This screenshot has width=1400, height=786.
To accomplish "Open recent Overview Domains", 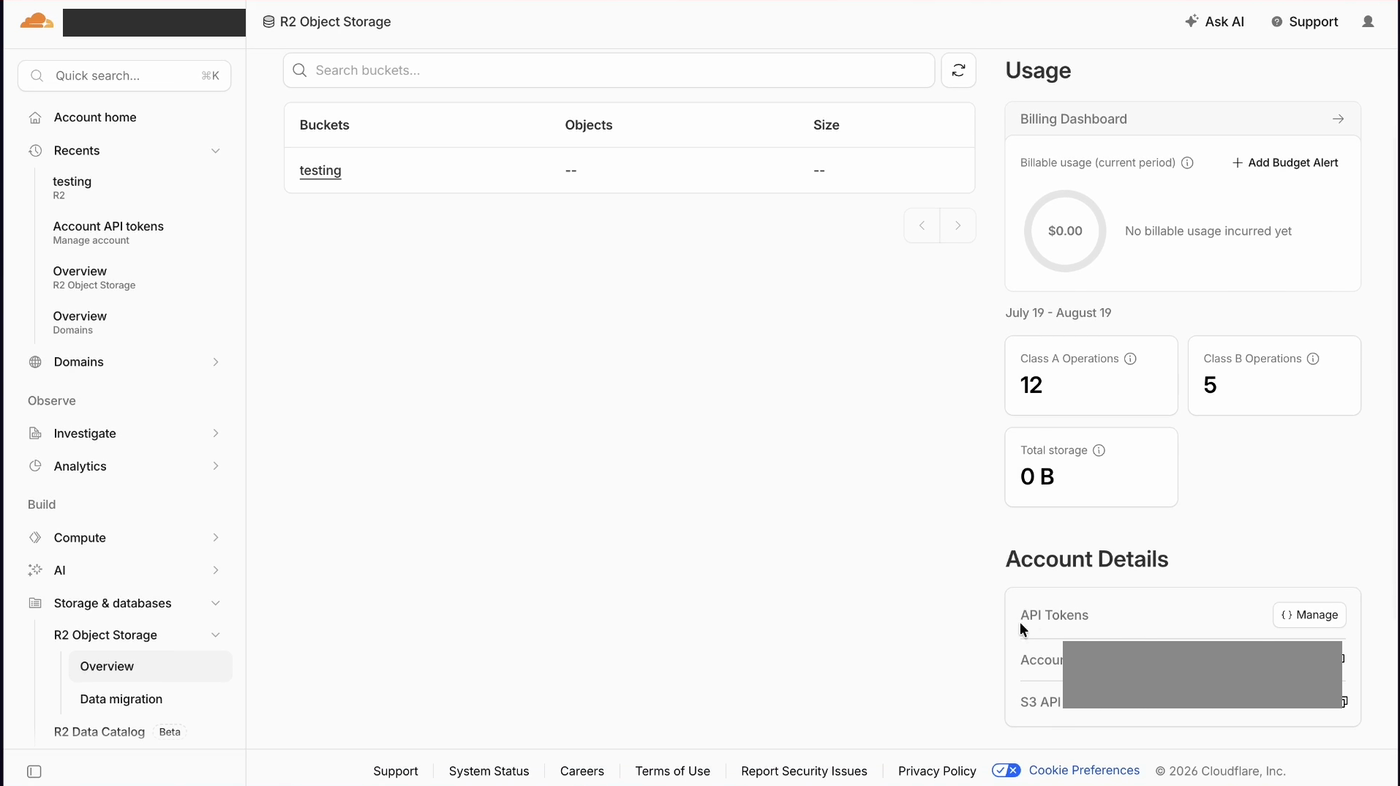I will [x=80, y=322].
